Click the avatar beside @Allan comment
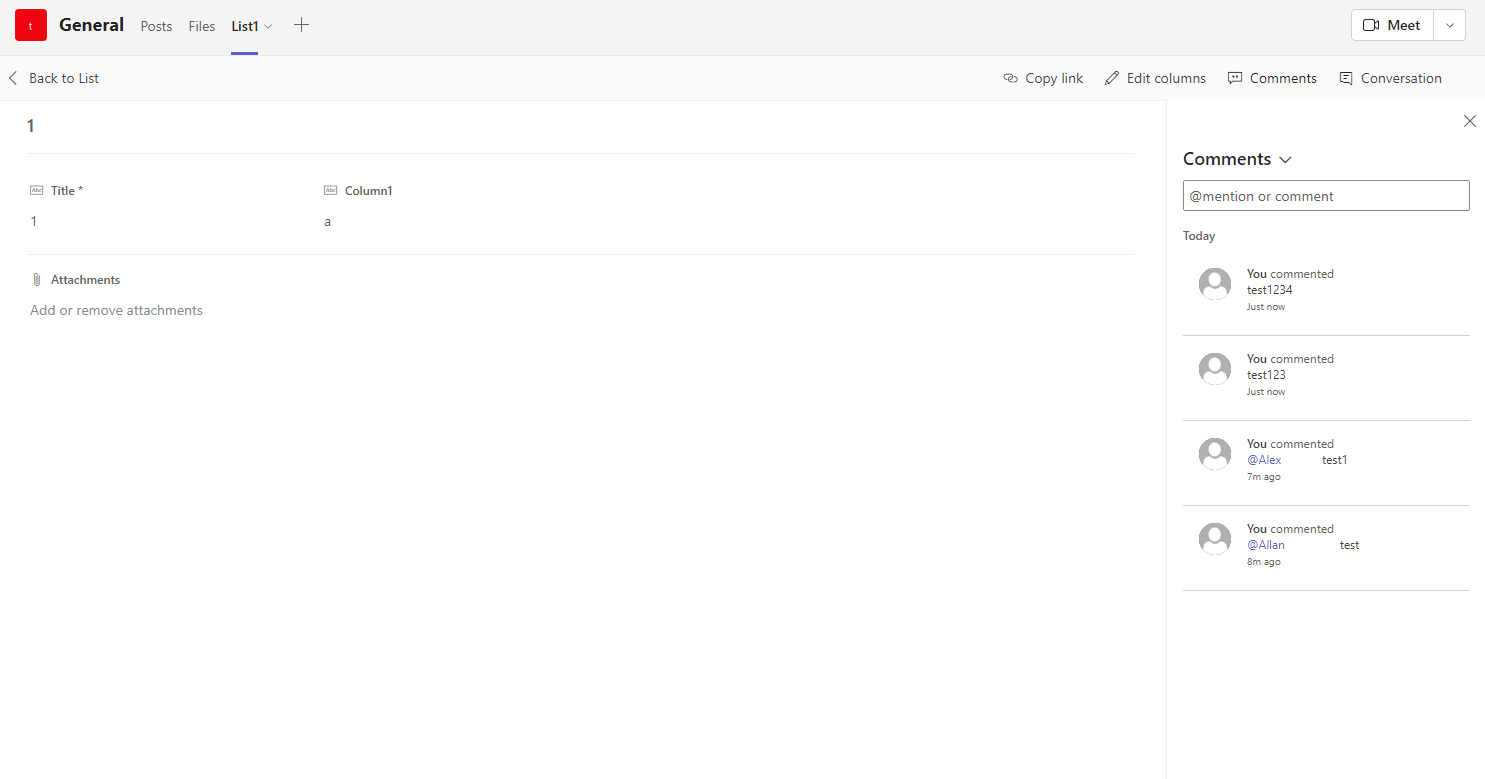Viewport: 1485px width, 779px height. click(1215, 539)
